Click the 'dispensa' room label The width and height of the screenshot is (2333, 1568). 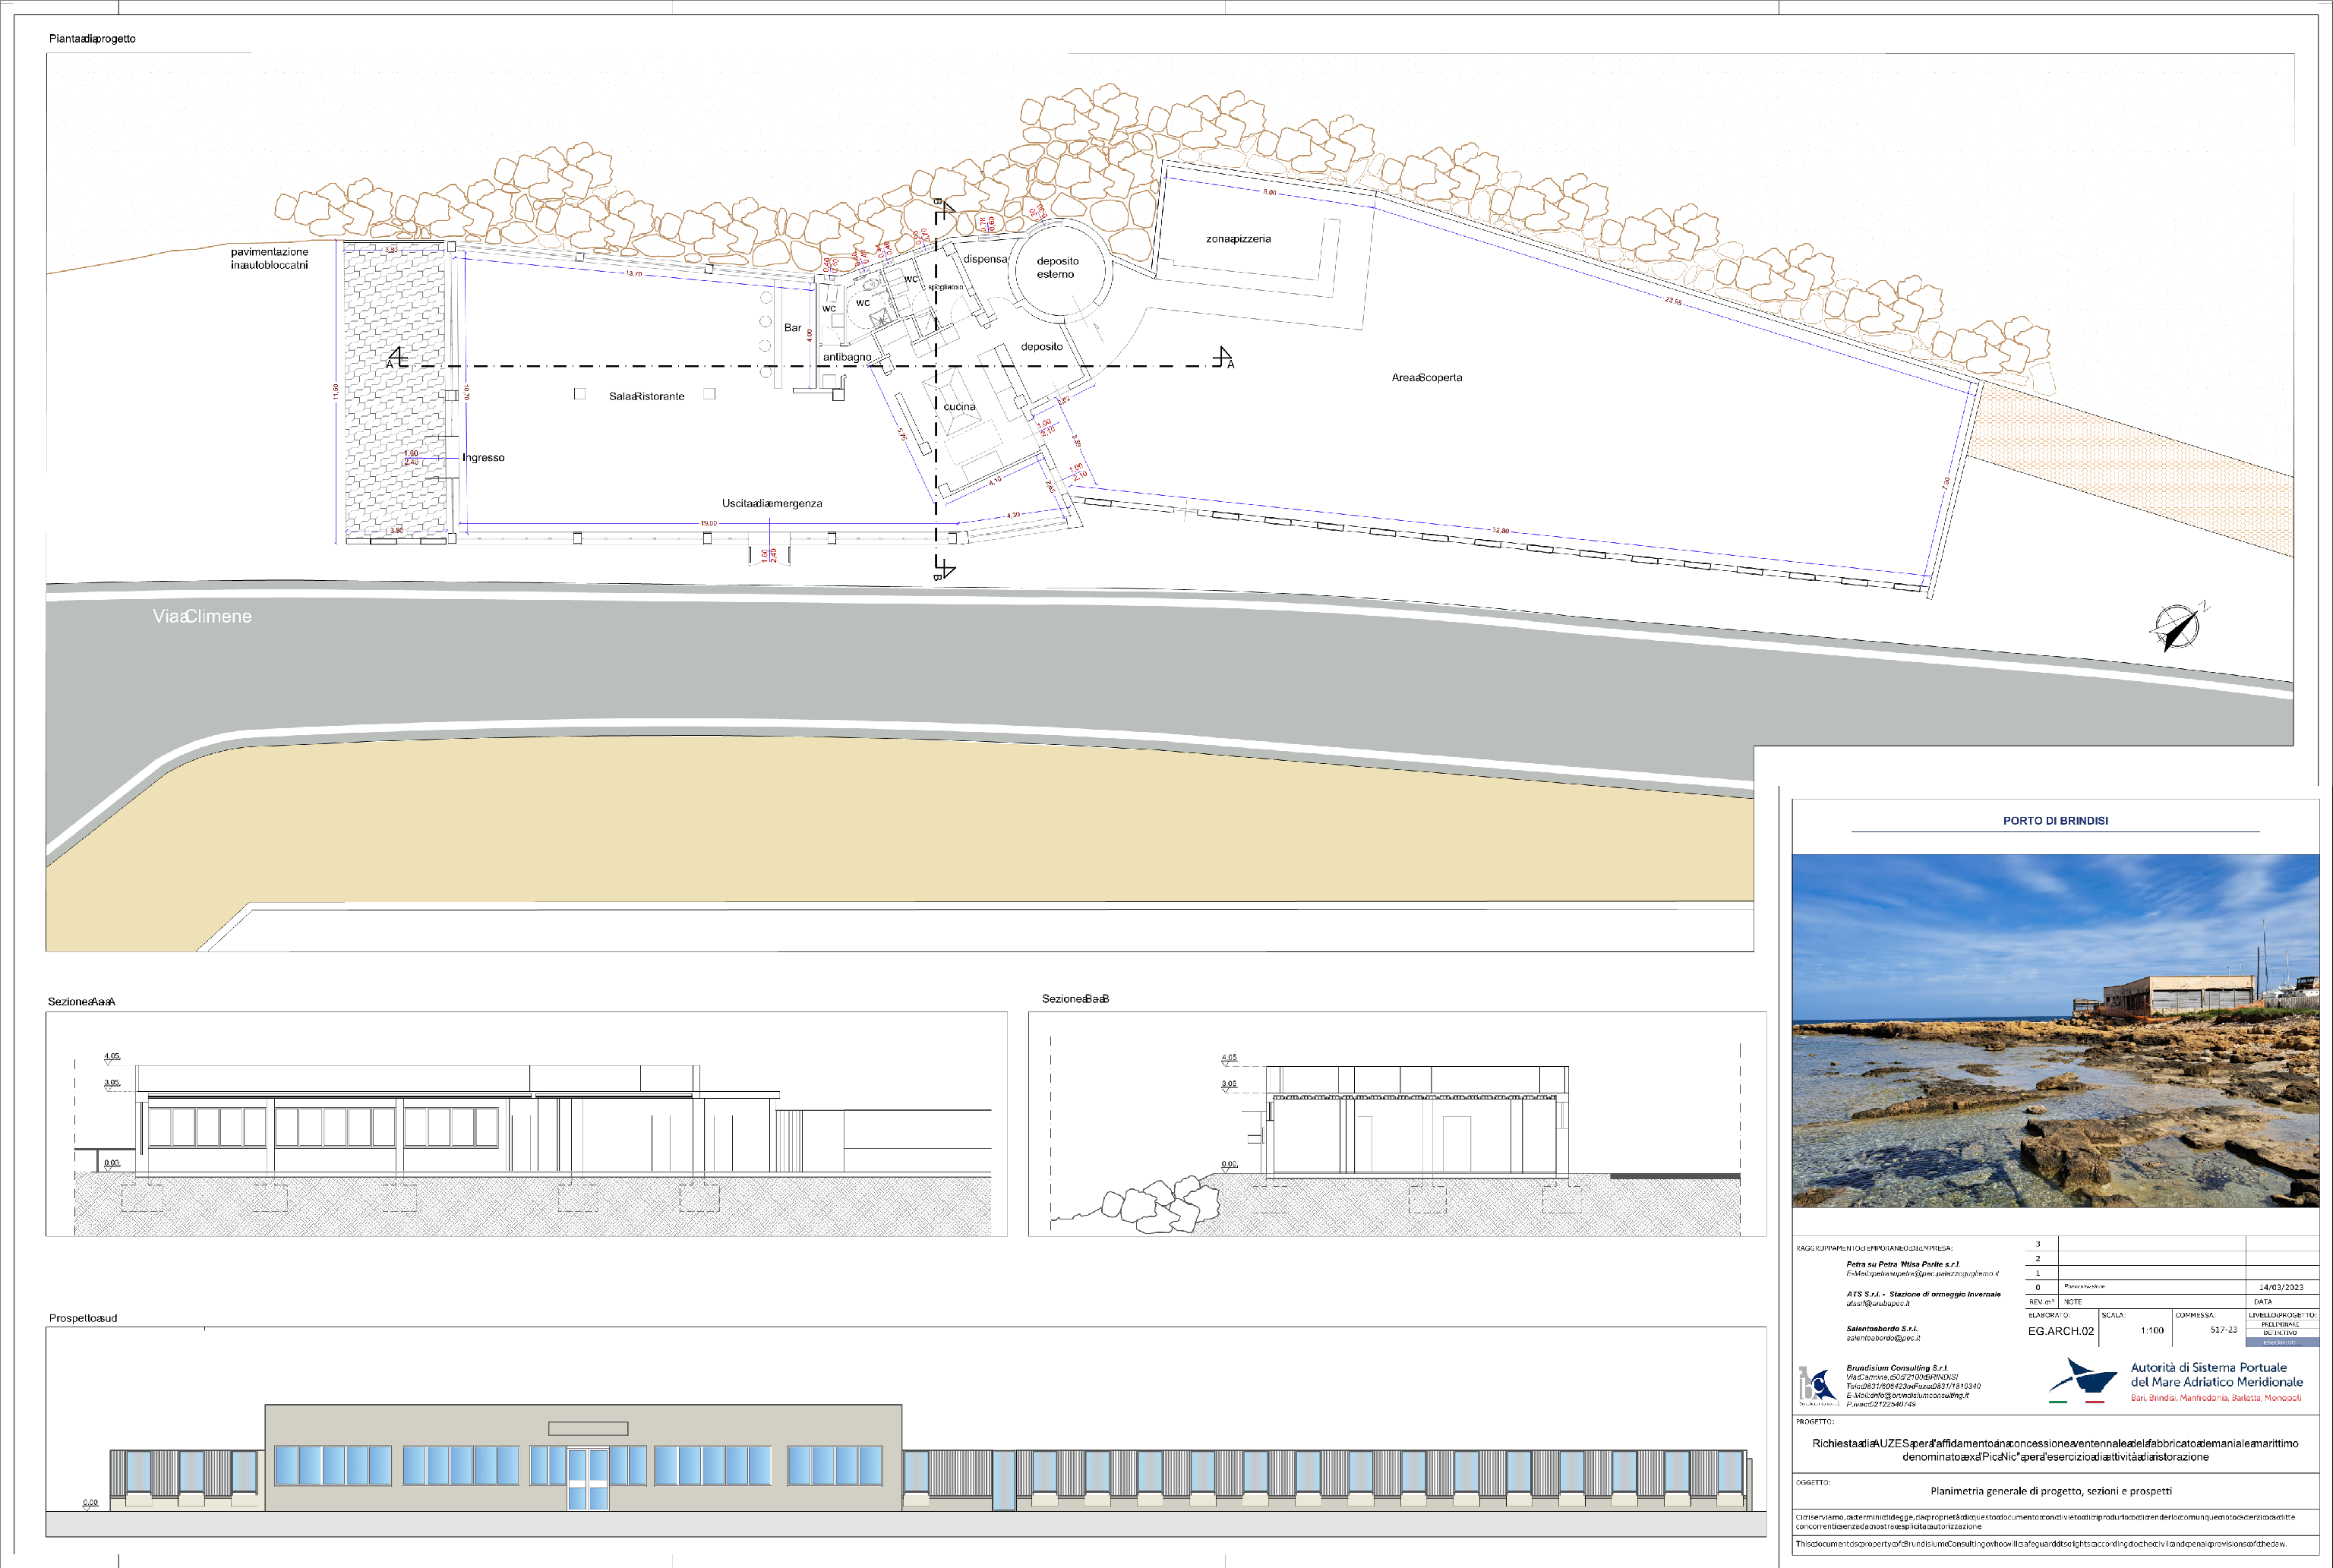985,259
